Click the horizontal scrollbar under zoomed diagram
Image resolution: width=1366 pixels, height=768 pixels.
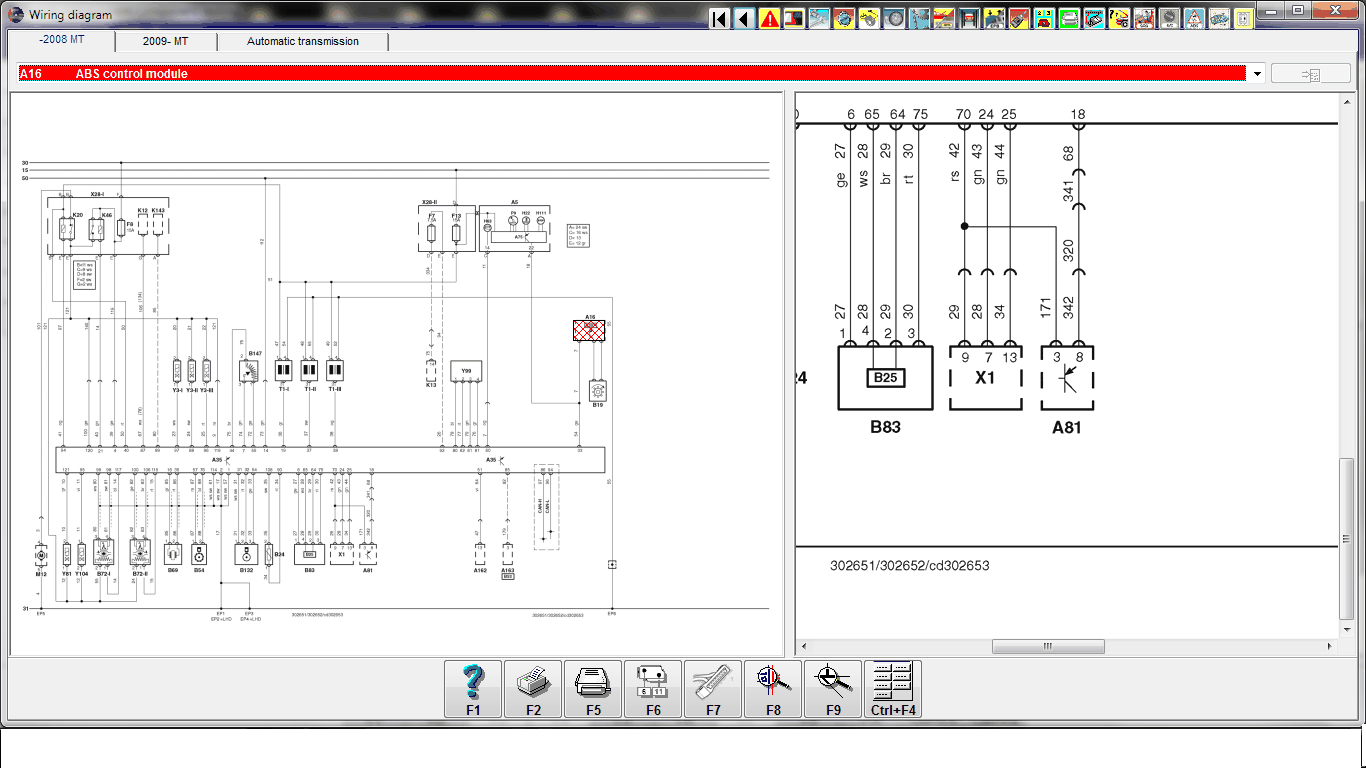(1048, 647)
